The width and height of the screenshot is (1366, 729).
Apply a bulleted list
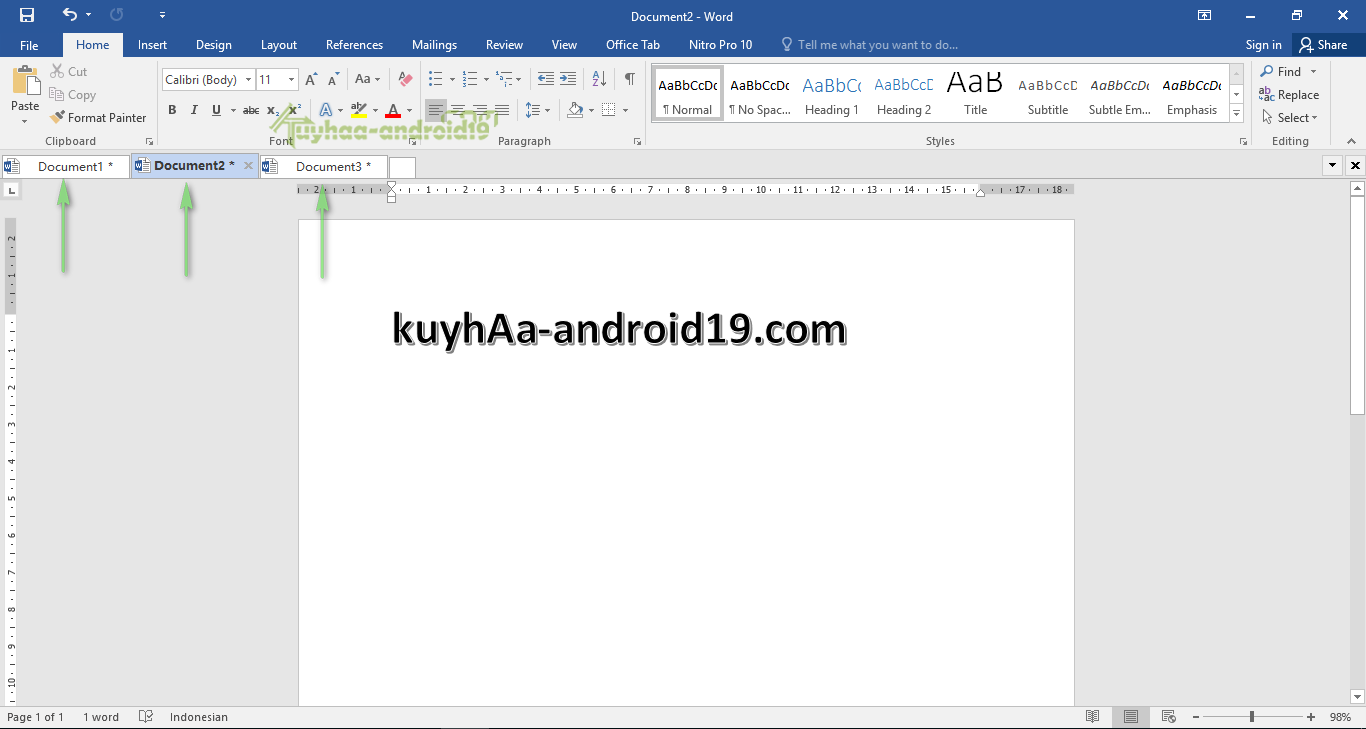[435, 79]
